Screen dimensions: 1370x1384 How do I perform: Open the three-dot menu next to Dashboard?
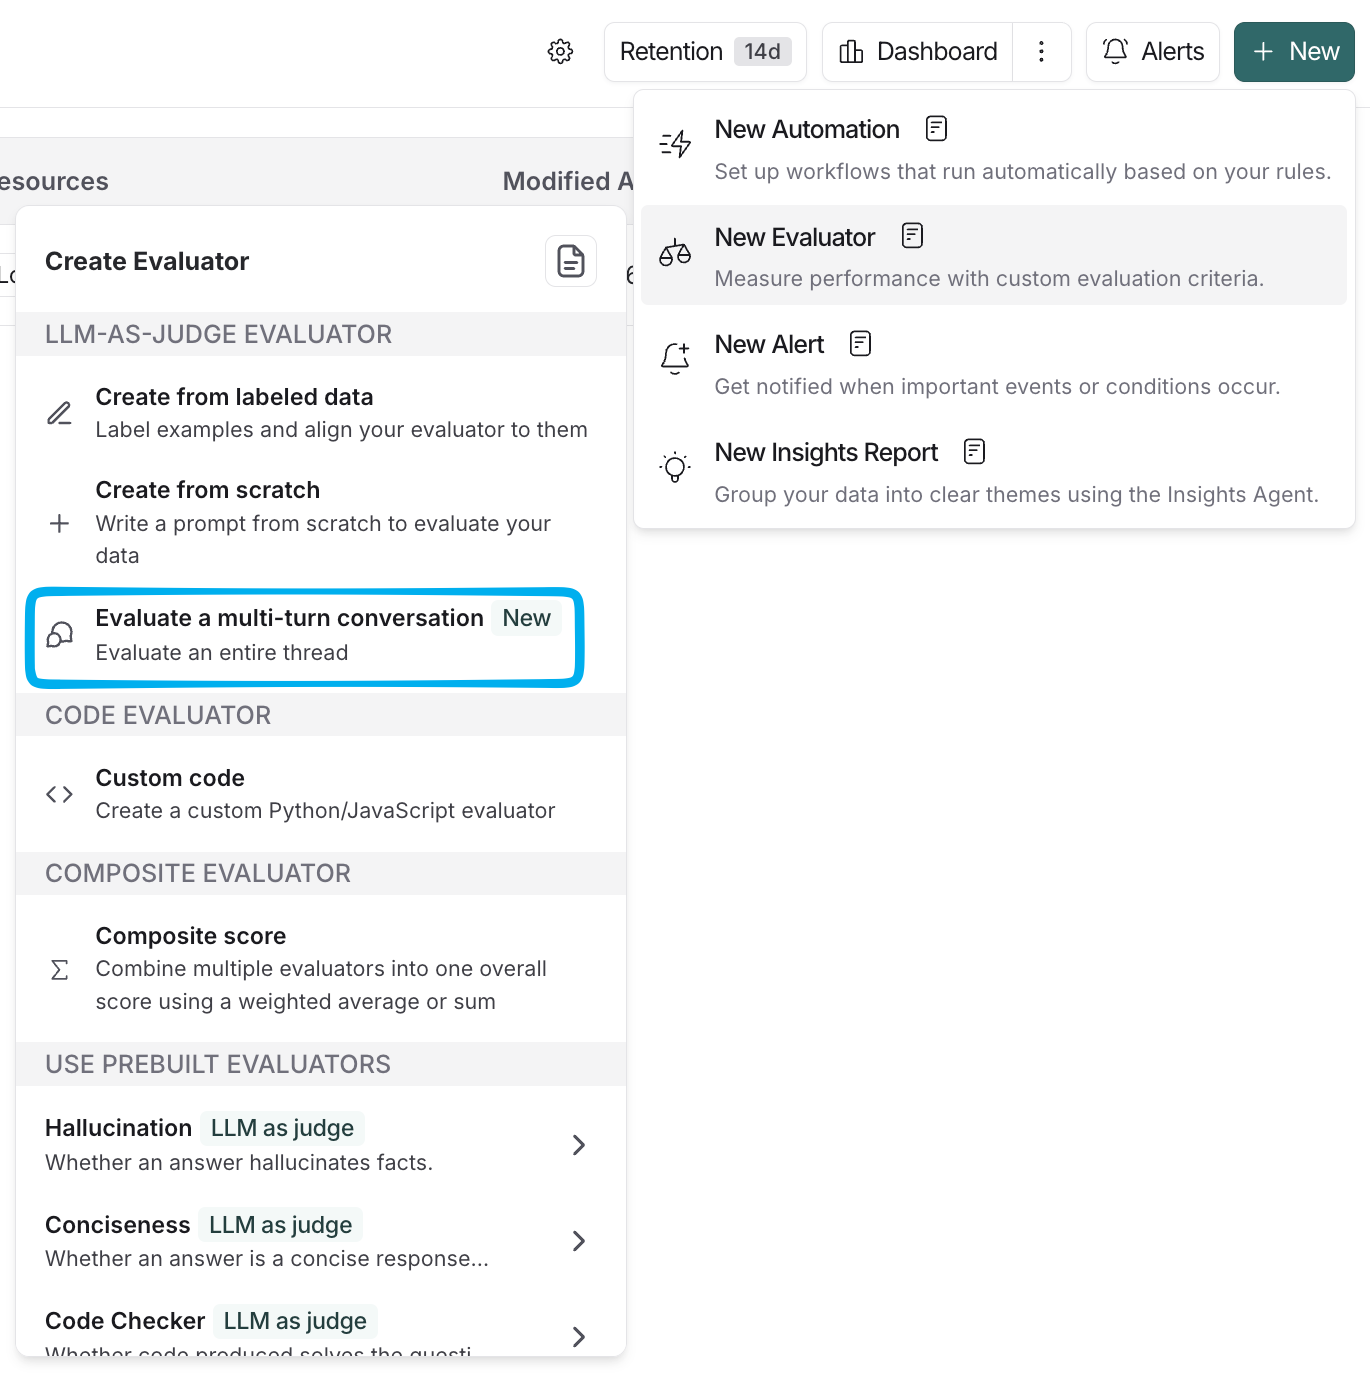pos(1041,52)
